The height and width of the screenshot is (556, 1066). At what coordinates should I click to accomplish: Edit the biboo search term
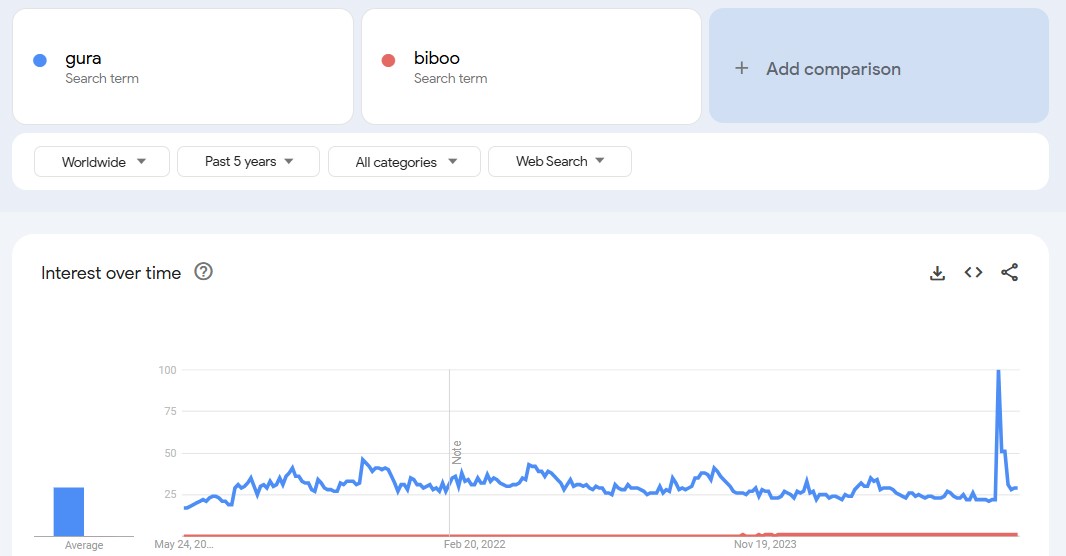coord(437,58)
